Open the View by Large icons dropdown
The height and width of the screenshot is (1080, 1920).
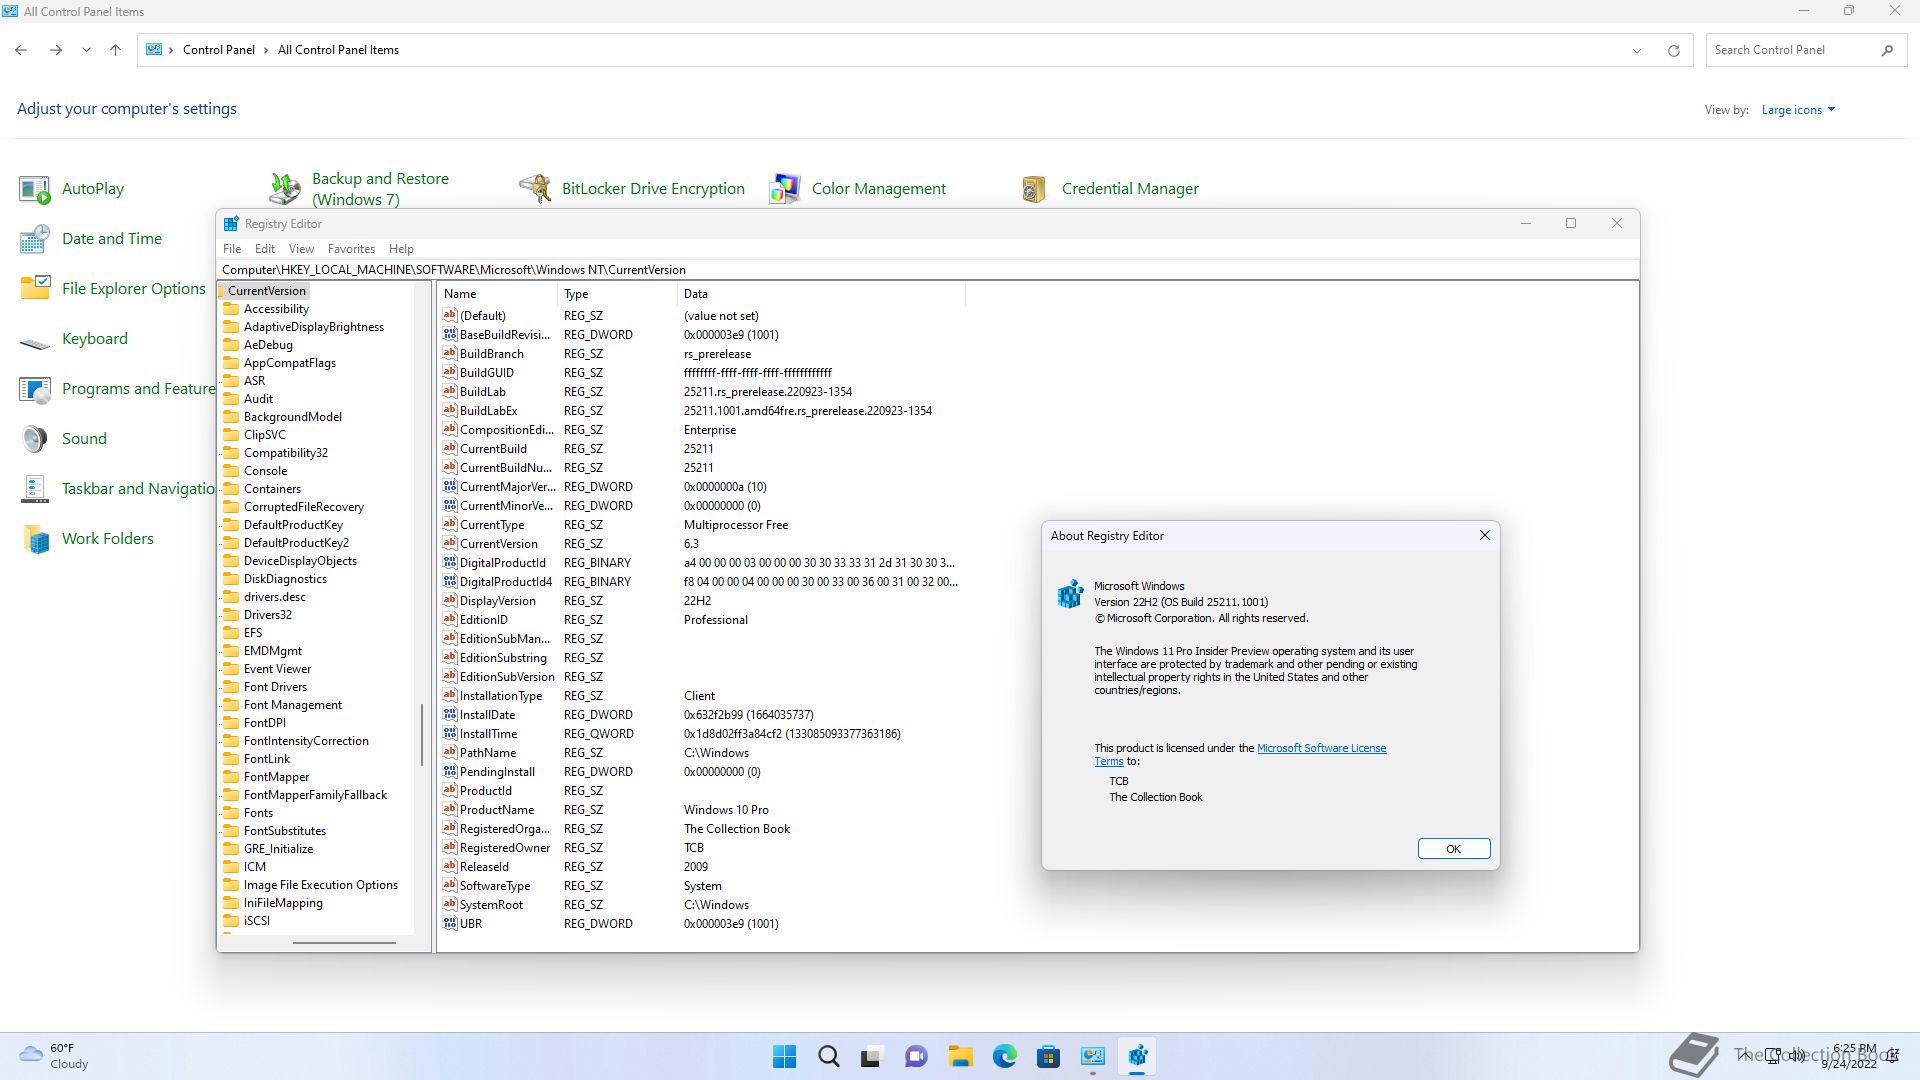tap(1798, 110)
